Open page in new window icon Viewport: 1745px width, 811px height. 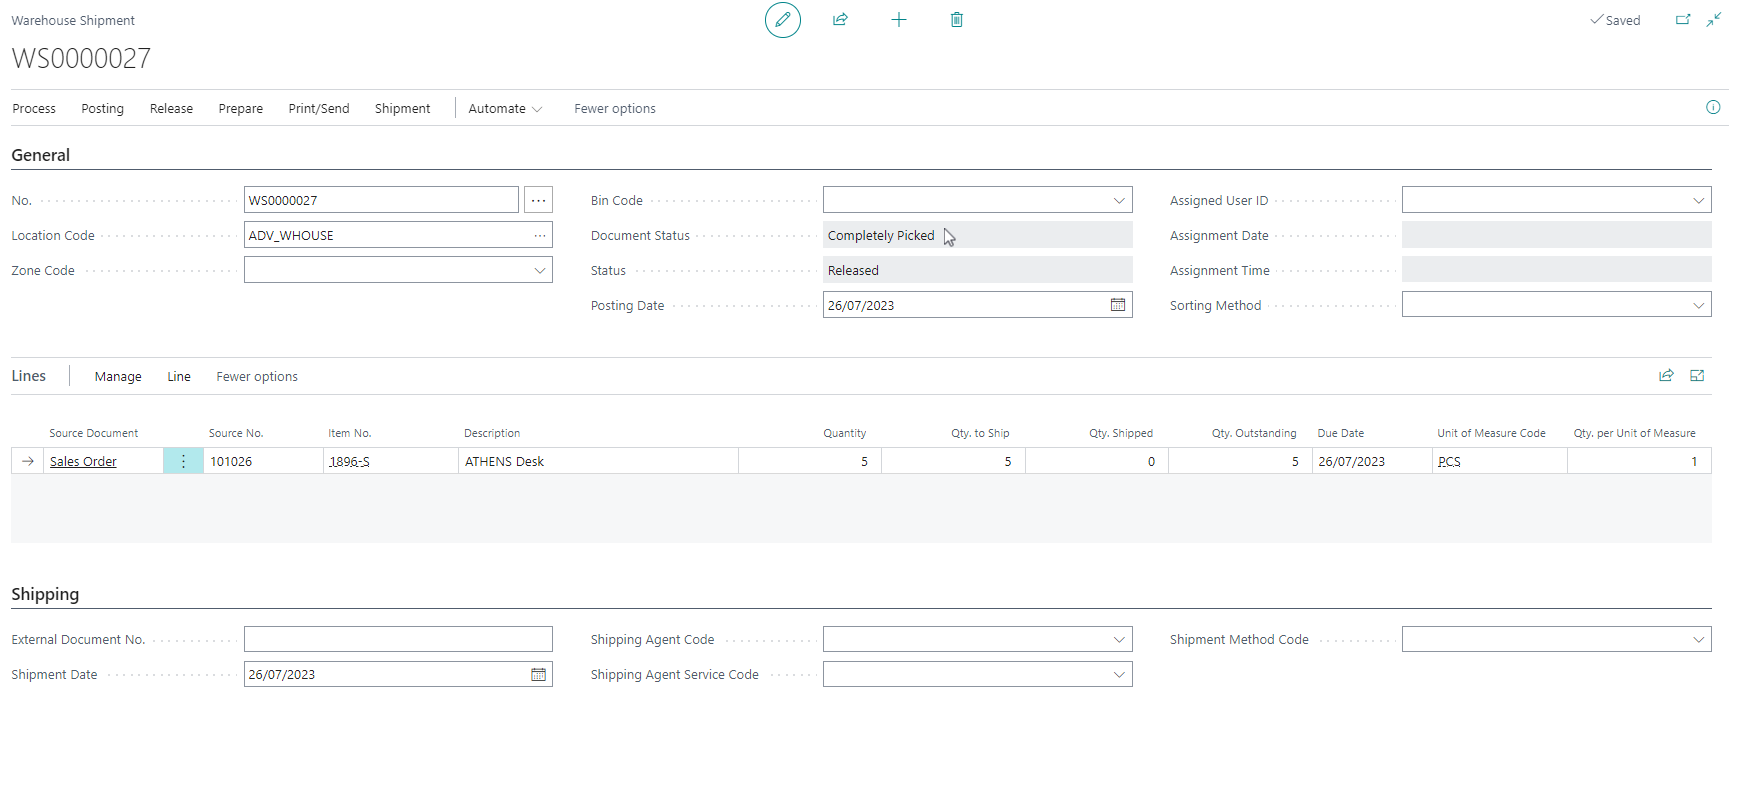click(x=1683, y=20)
